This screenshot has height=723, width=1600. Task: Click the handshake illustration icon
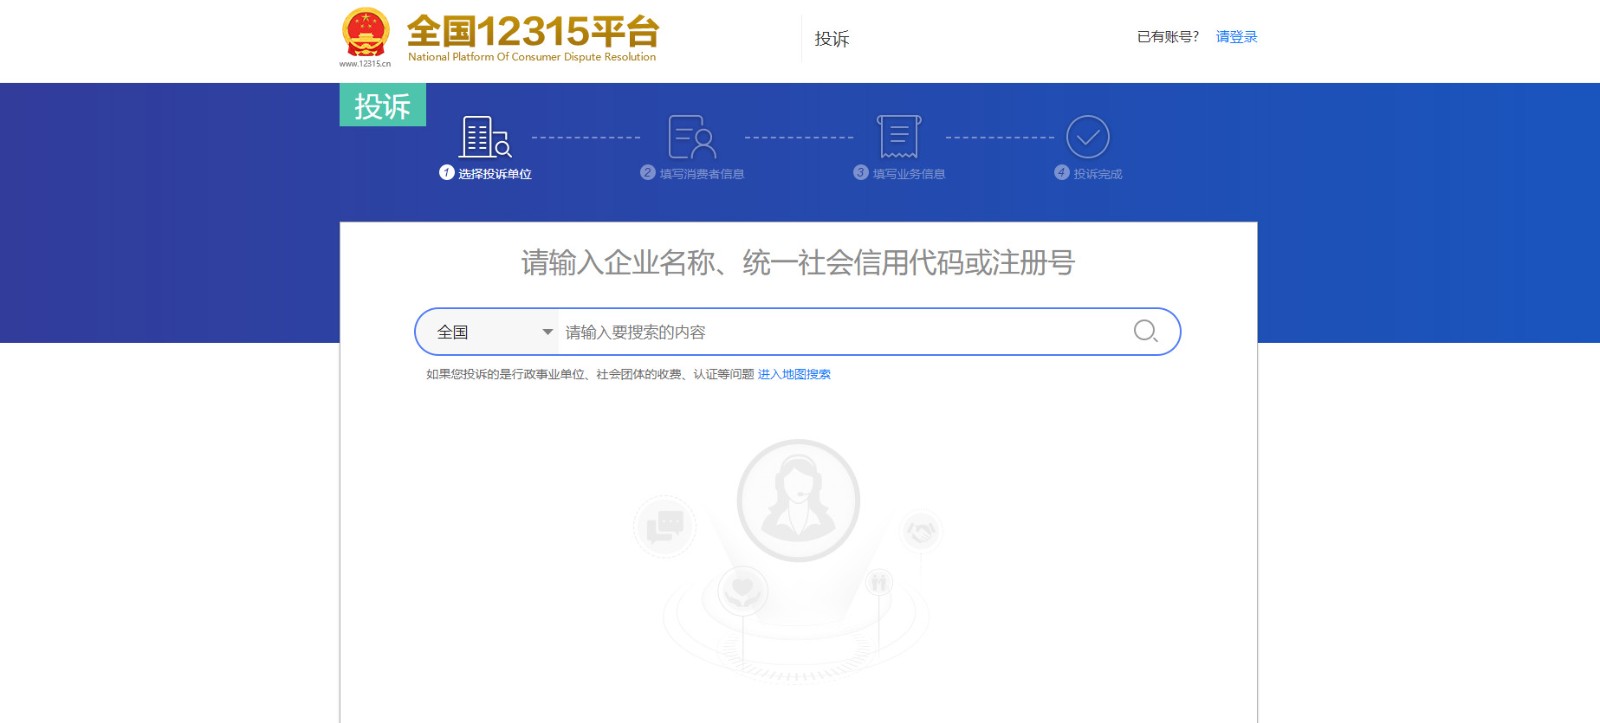point(921,531)
